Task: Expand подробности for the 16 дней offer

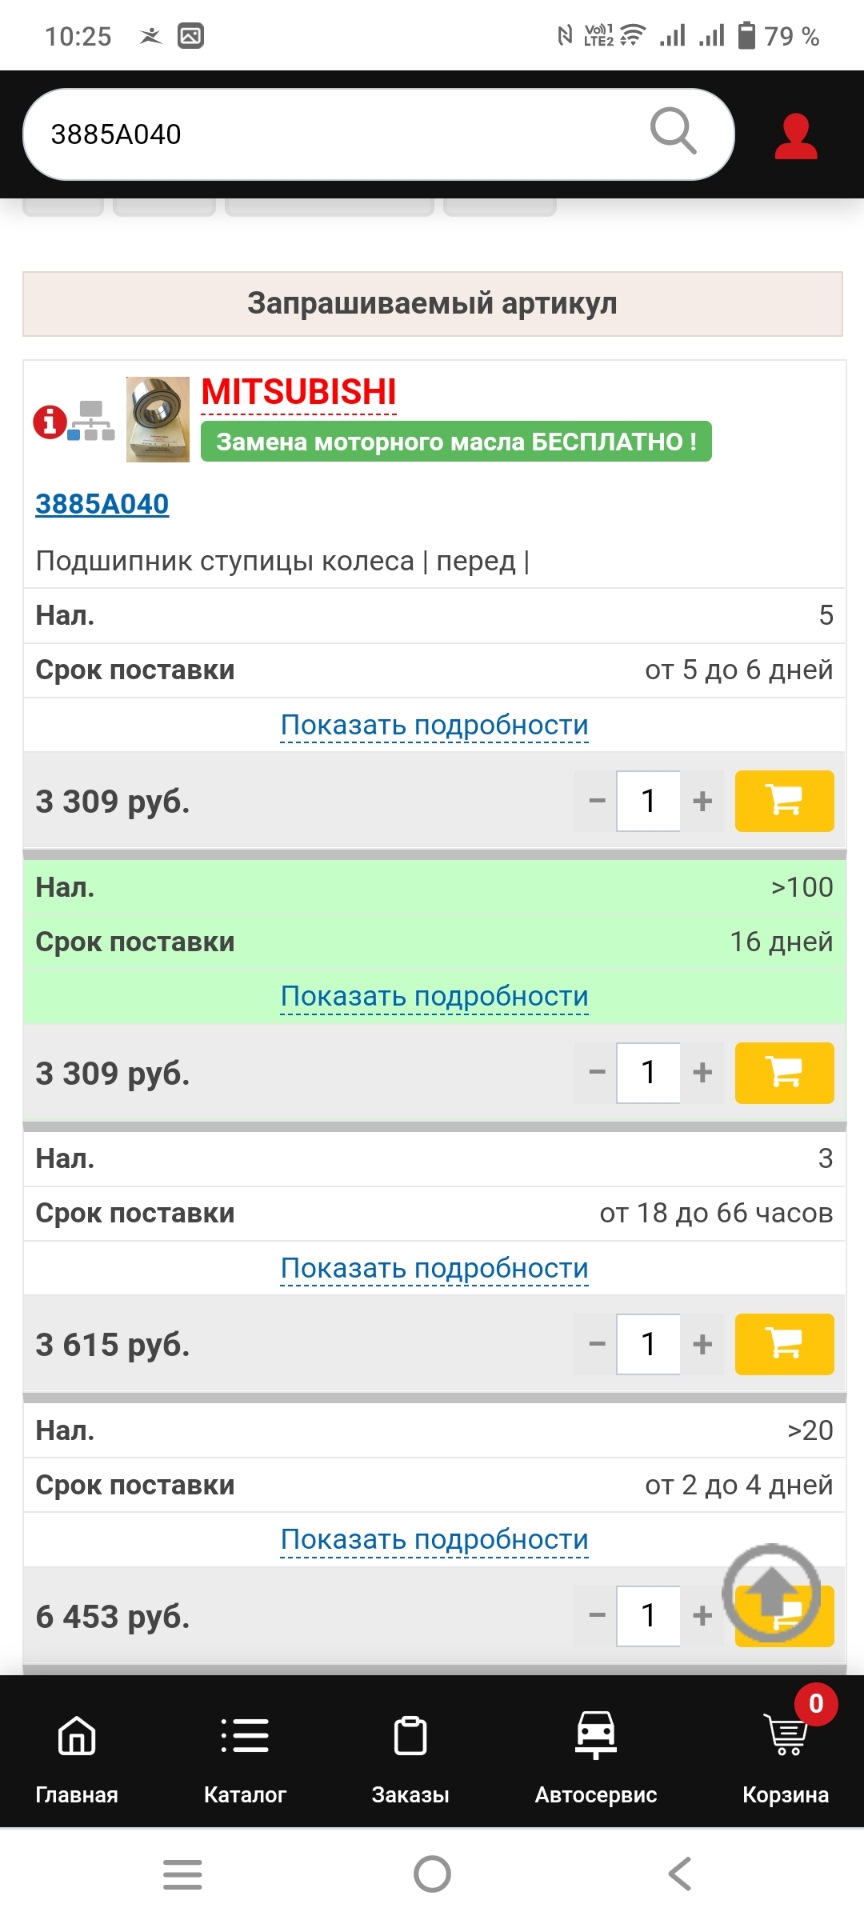Action: [x=433, y=995]
